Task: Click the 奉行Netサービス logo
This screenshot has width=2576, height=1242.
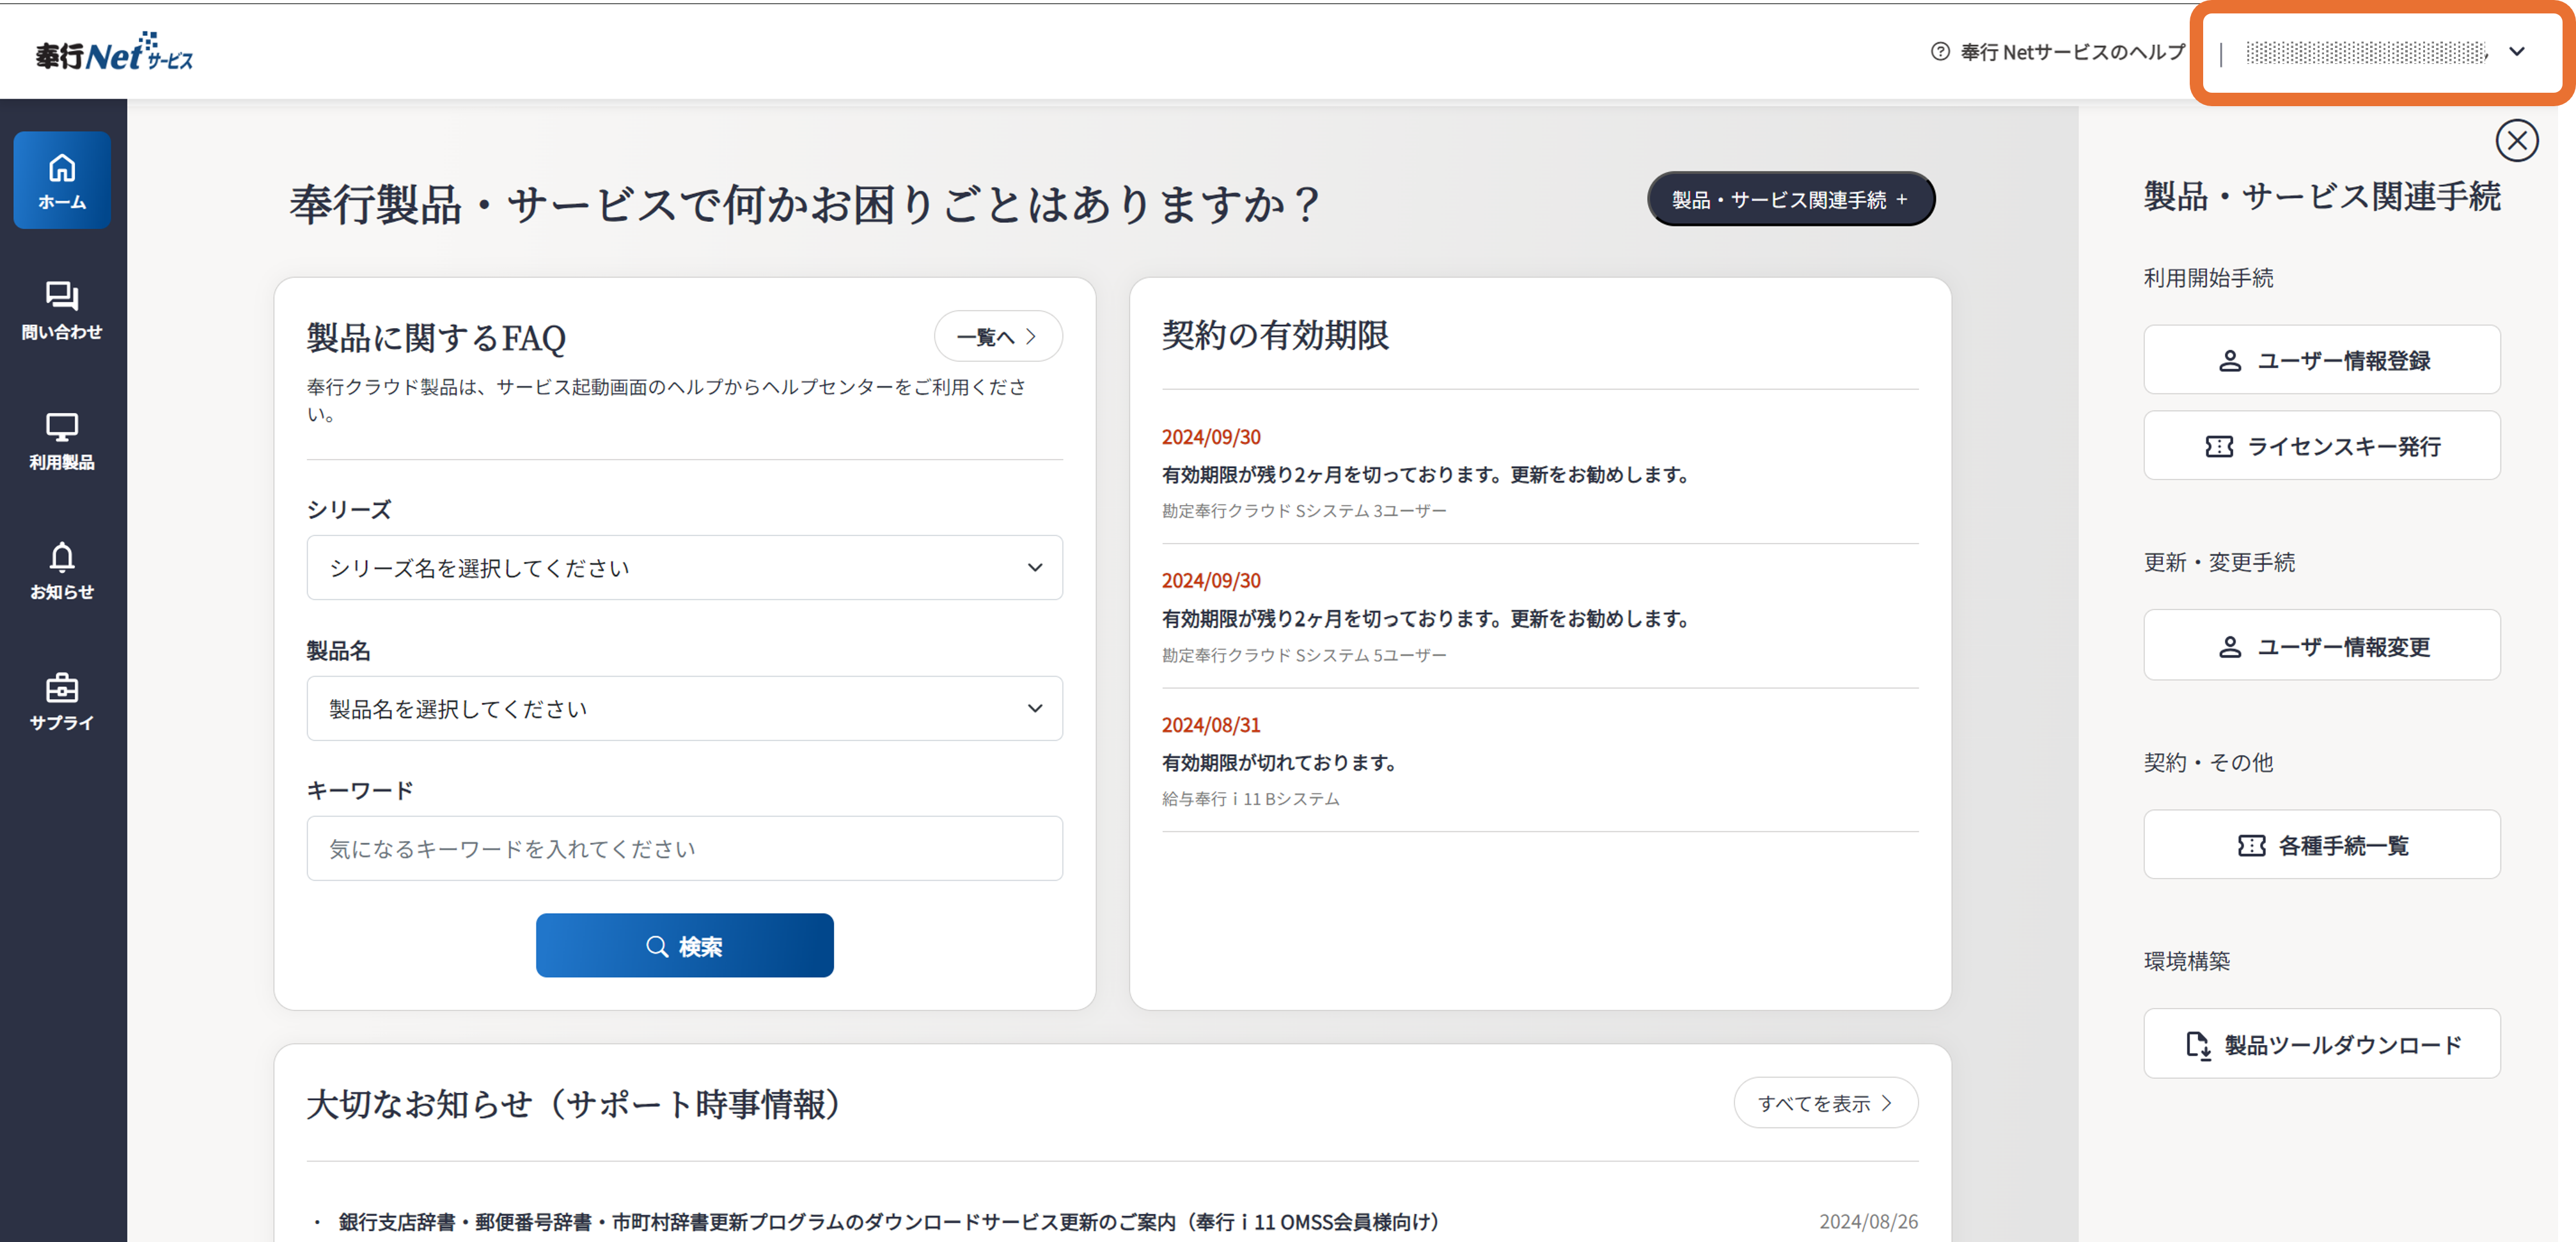Action: click(114, 52)
